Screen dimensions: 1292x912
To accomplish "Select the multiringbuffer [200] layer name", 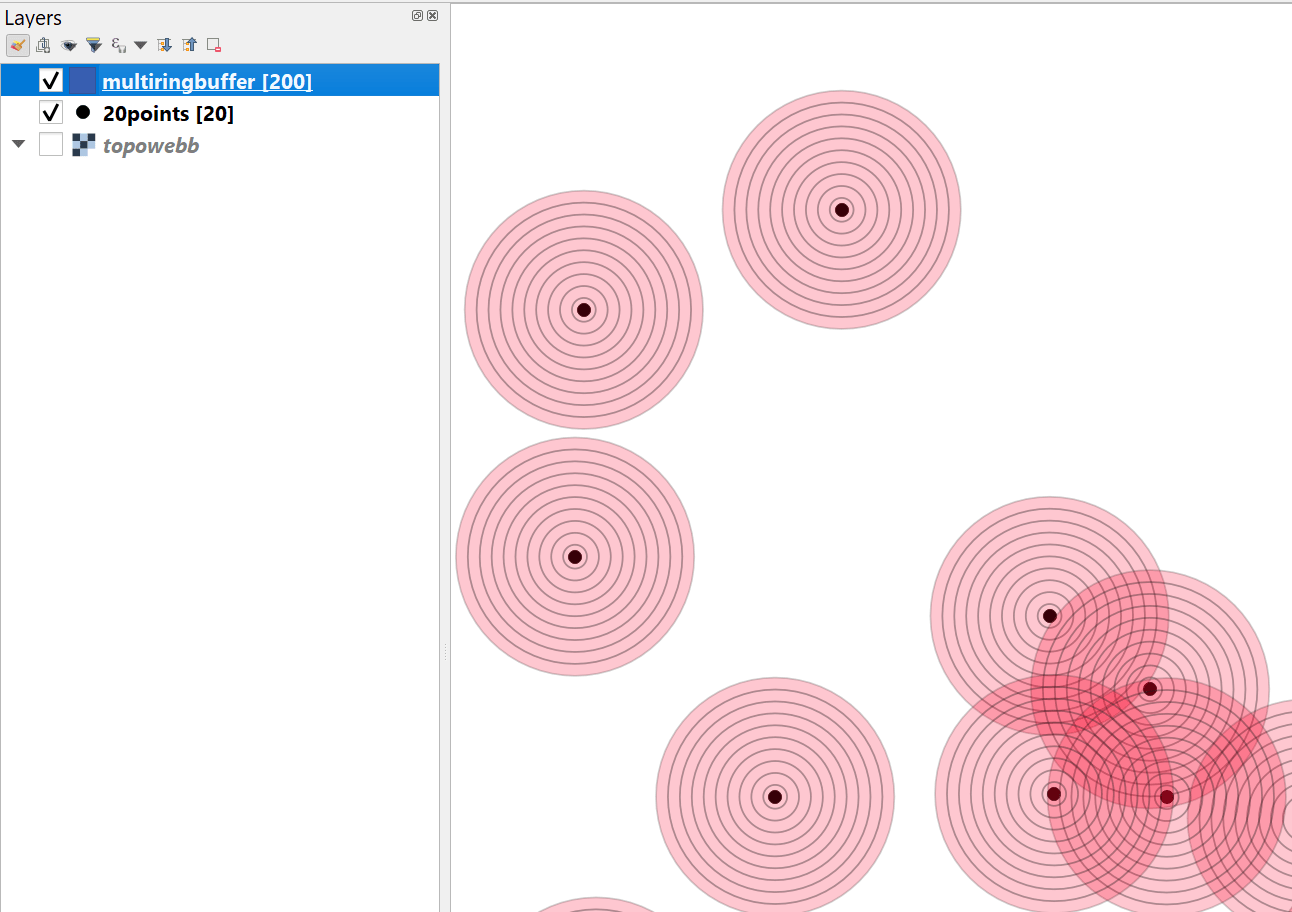I will 207,81.
